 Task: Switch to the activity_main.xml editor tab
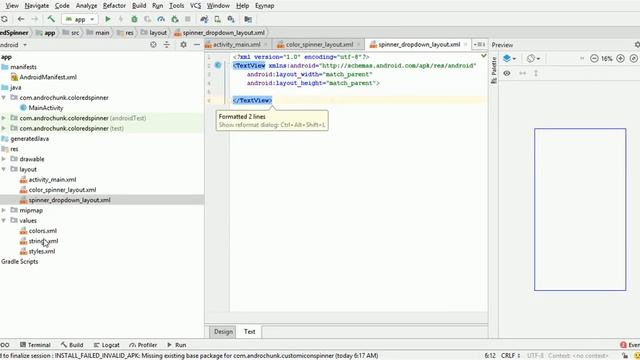tap(236, 44)
